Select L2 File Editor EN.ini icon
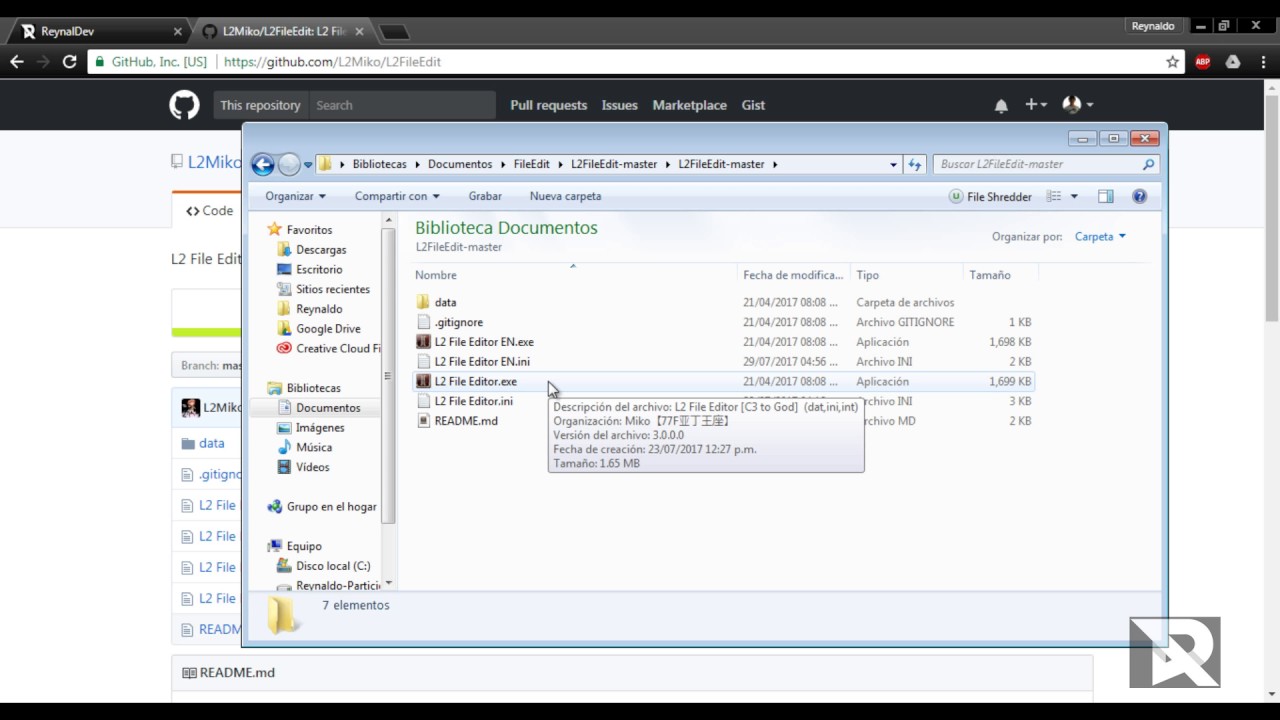 click(x=423, y=361)
